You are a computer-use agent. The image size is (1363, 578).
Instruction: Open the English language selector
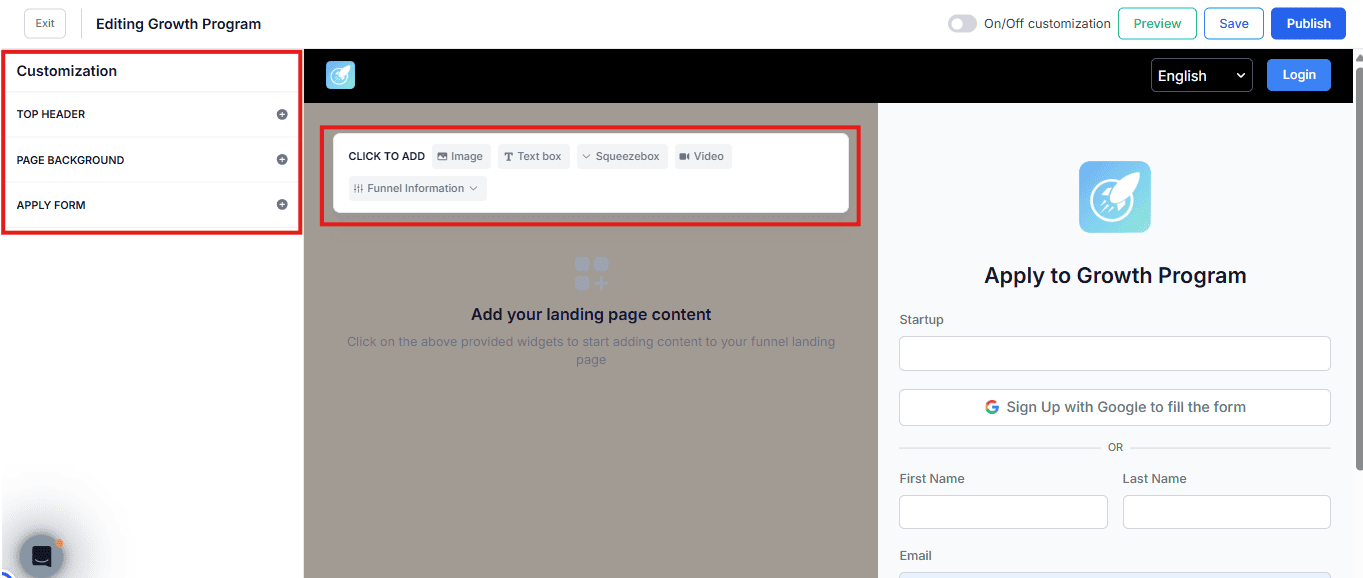(x=1201, y=75)
